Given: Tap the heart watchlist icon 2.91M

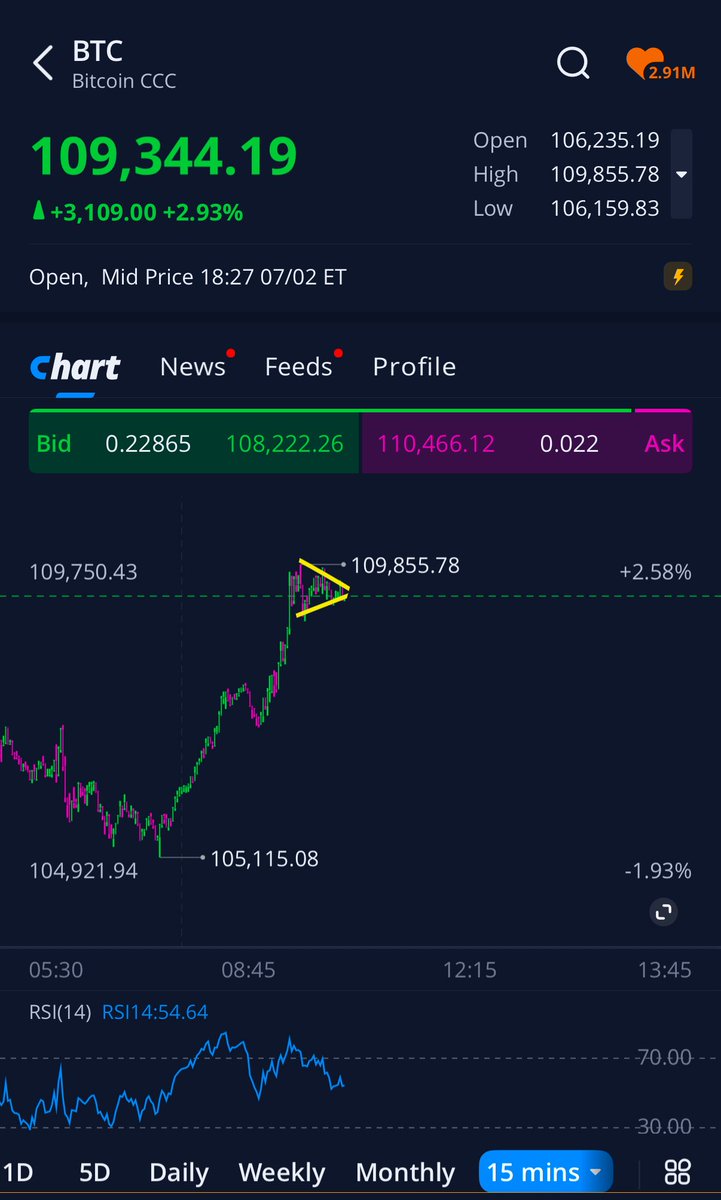Looking at the screenshot, I should (x=660, y=64).
